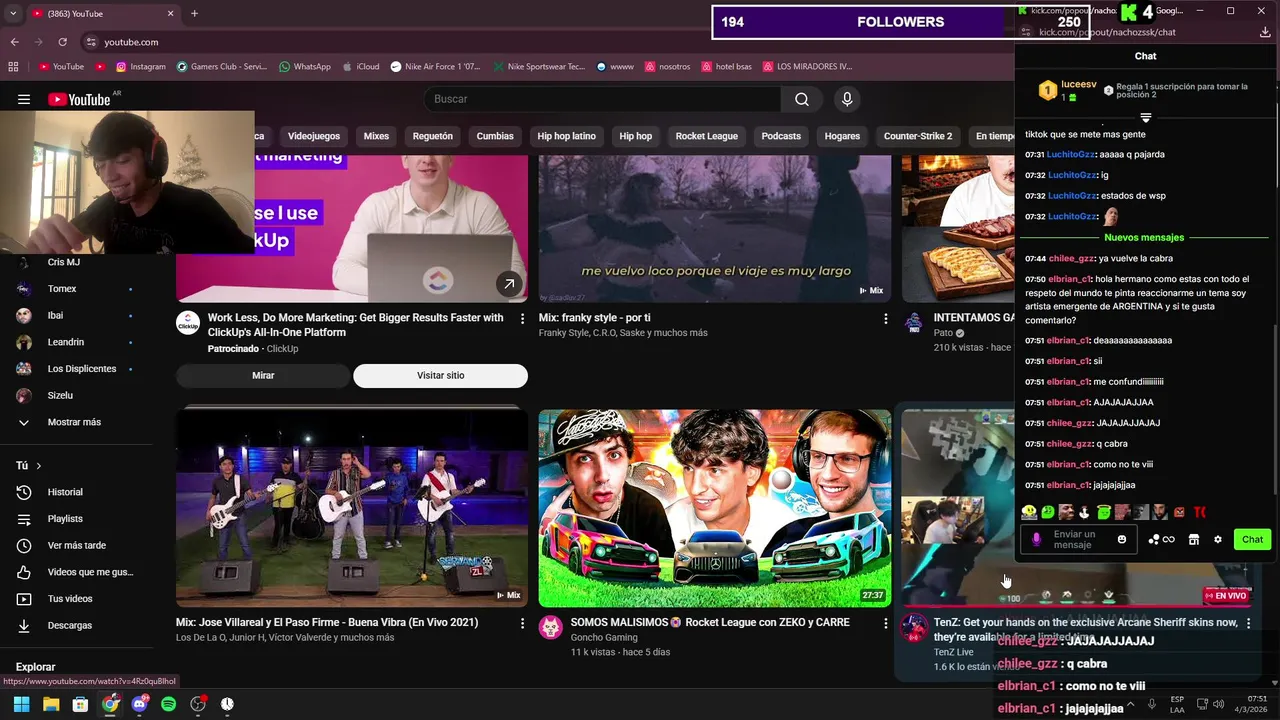
Task: Open options for SOMOS MALISIMOS video
Action: pos(885,623)
